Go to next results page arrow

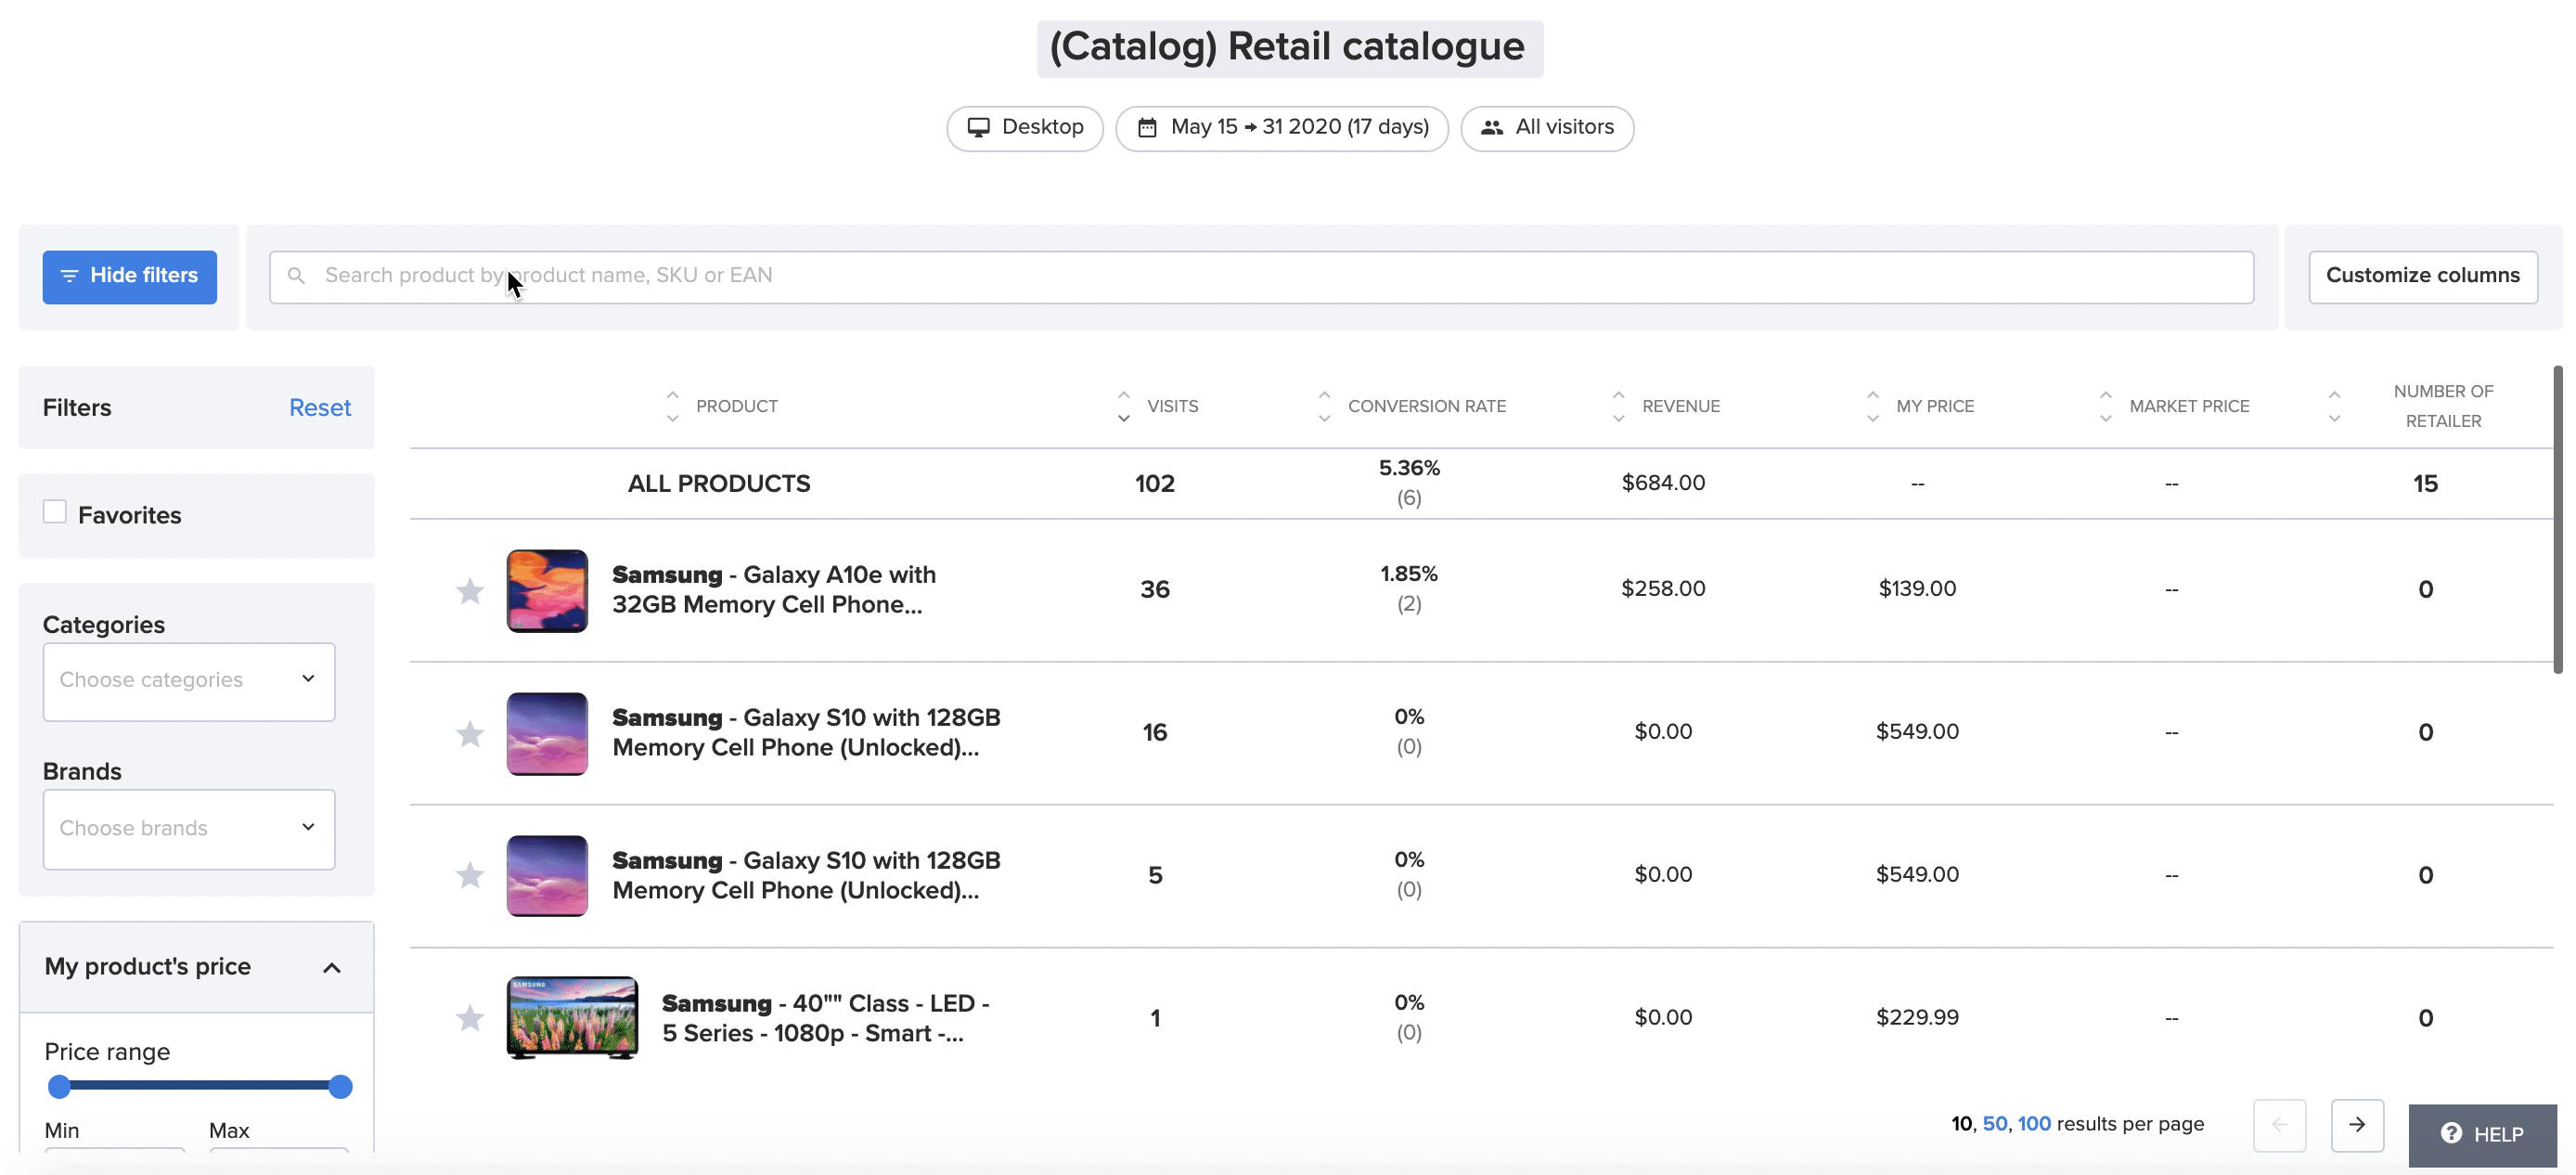2357,1125
